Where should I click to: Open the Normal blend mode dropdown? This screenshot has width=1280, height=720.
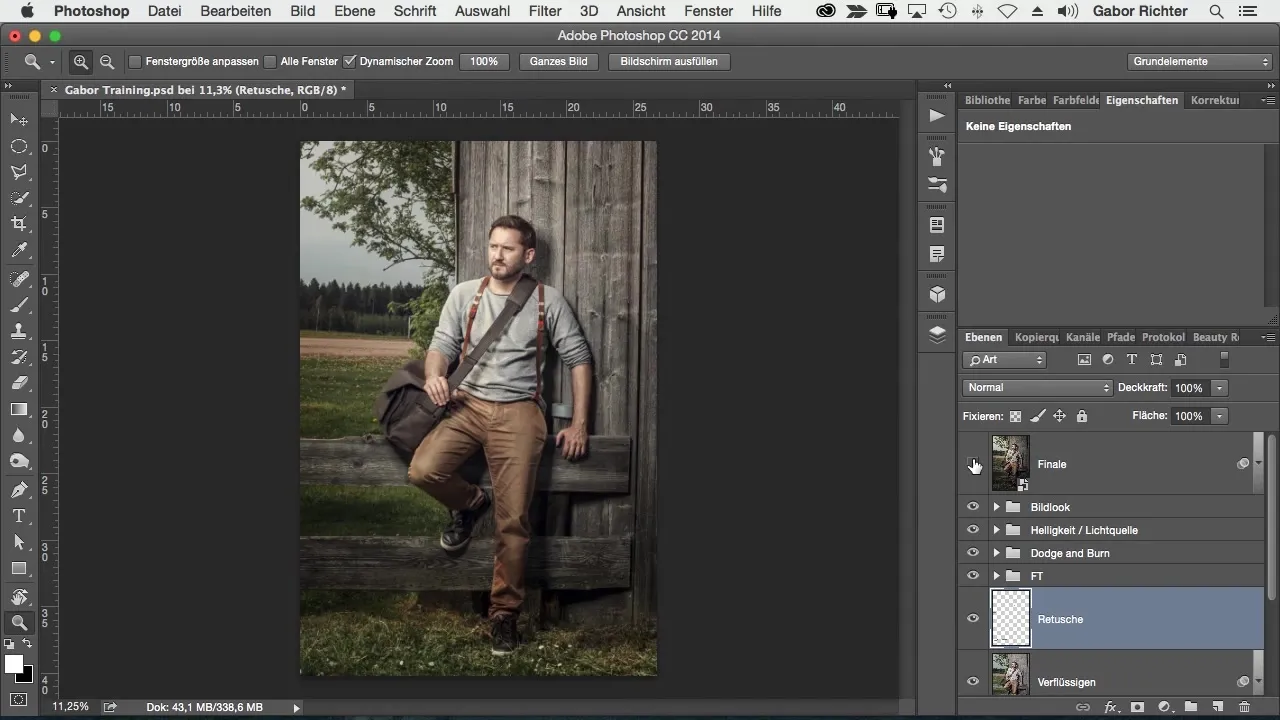pyautogui.click(x=1037, y=388)
